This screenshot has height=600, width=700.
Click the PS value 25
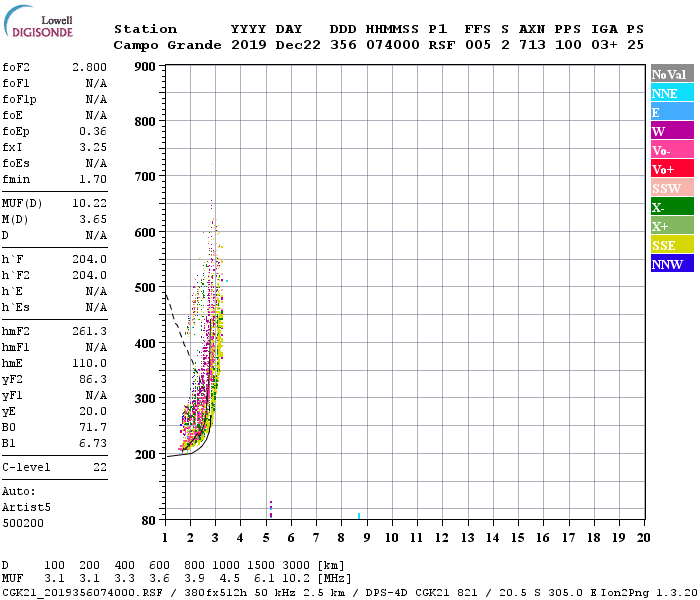point(635,45)
